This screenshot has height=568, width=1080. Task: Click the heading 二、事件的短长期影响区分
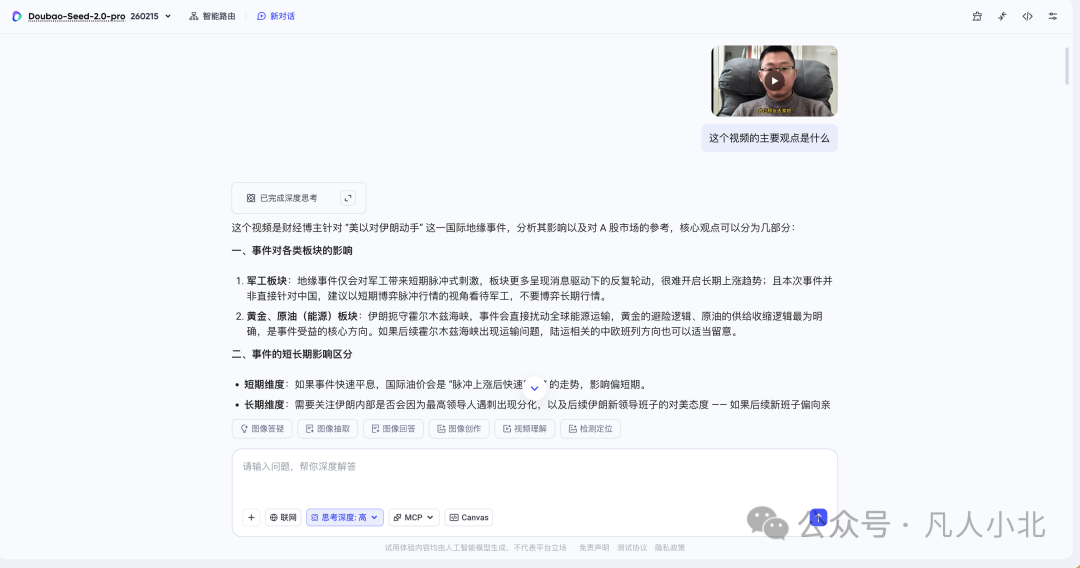(x=292, y=354)
